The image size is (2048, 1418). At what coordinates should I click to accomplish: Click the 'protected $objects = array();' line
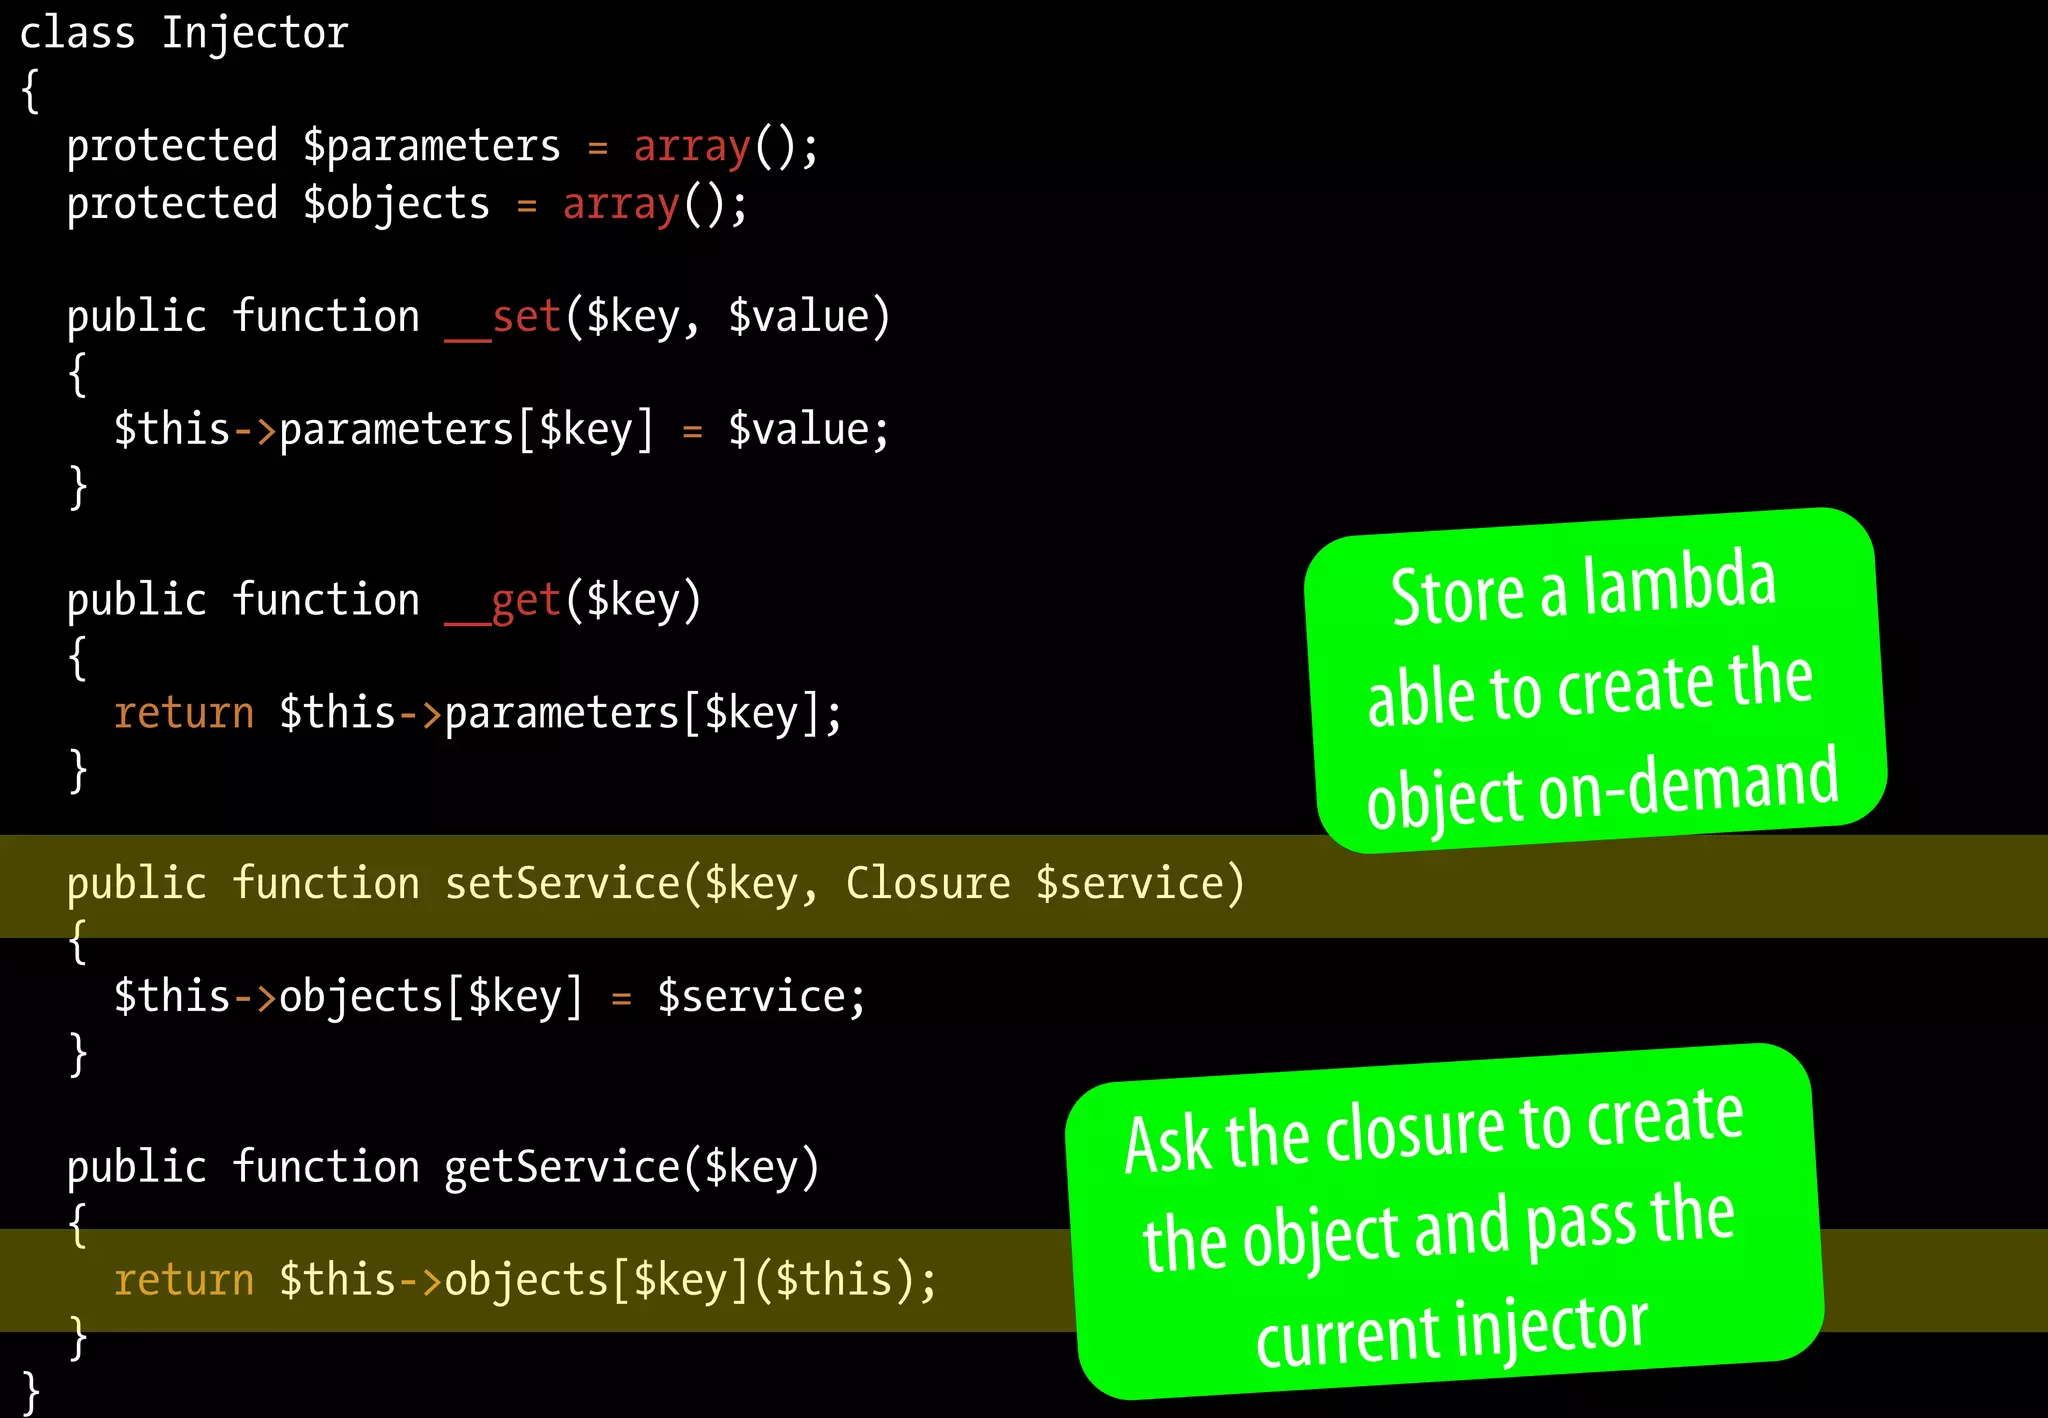(407, 205)
